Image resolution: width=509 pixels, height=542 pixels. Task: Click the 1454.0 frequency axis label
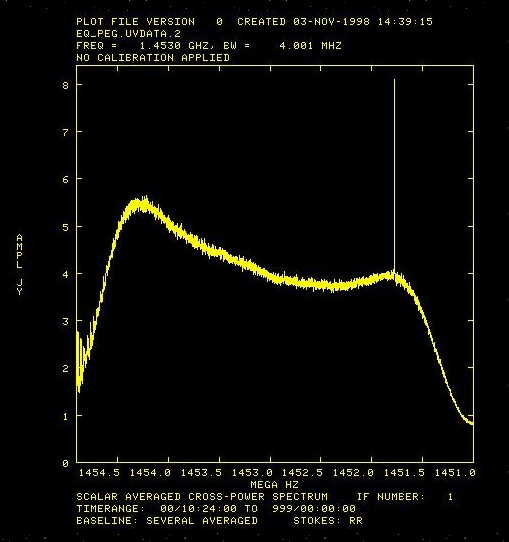click(x=150, y=473)
